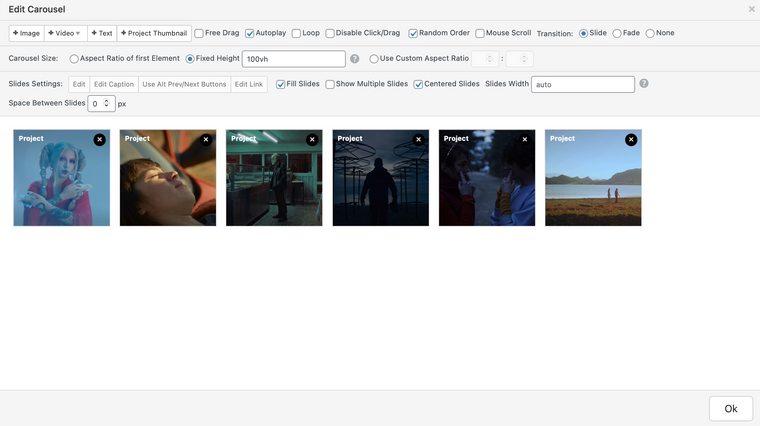Select Fade transition radio button
The width and height of the screenshot is (760, 426).
pyautogui.click(x=617, y=33)
